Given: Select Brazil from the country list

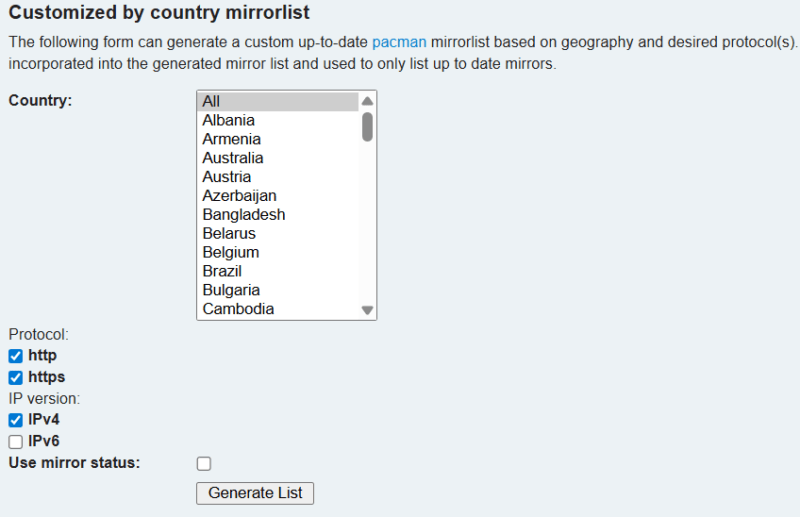Looking at the screenshot, I should (x=222, y=271).
